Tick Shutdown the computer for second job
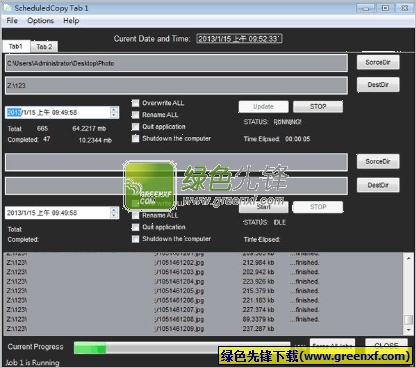The image size is (416, 368). (x=135, y=239)
